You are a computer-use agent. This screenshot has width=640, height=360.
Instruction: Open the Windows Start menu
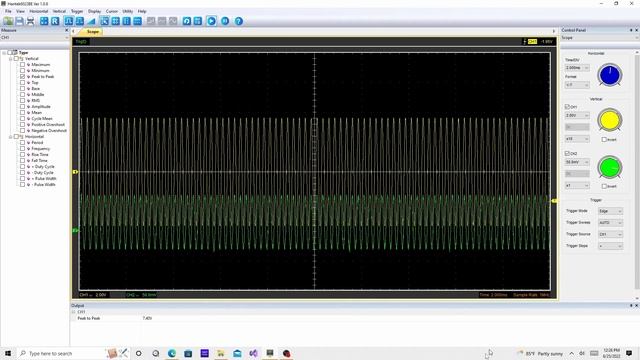(x=8, y=353)
